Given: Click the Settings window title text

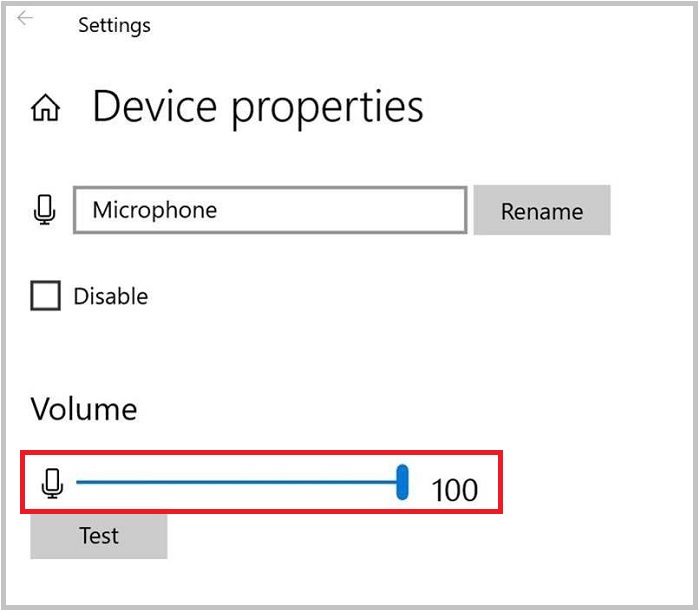Looking at the screenshot, I should click(x=114, y=25).
